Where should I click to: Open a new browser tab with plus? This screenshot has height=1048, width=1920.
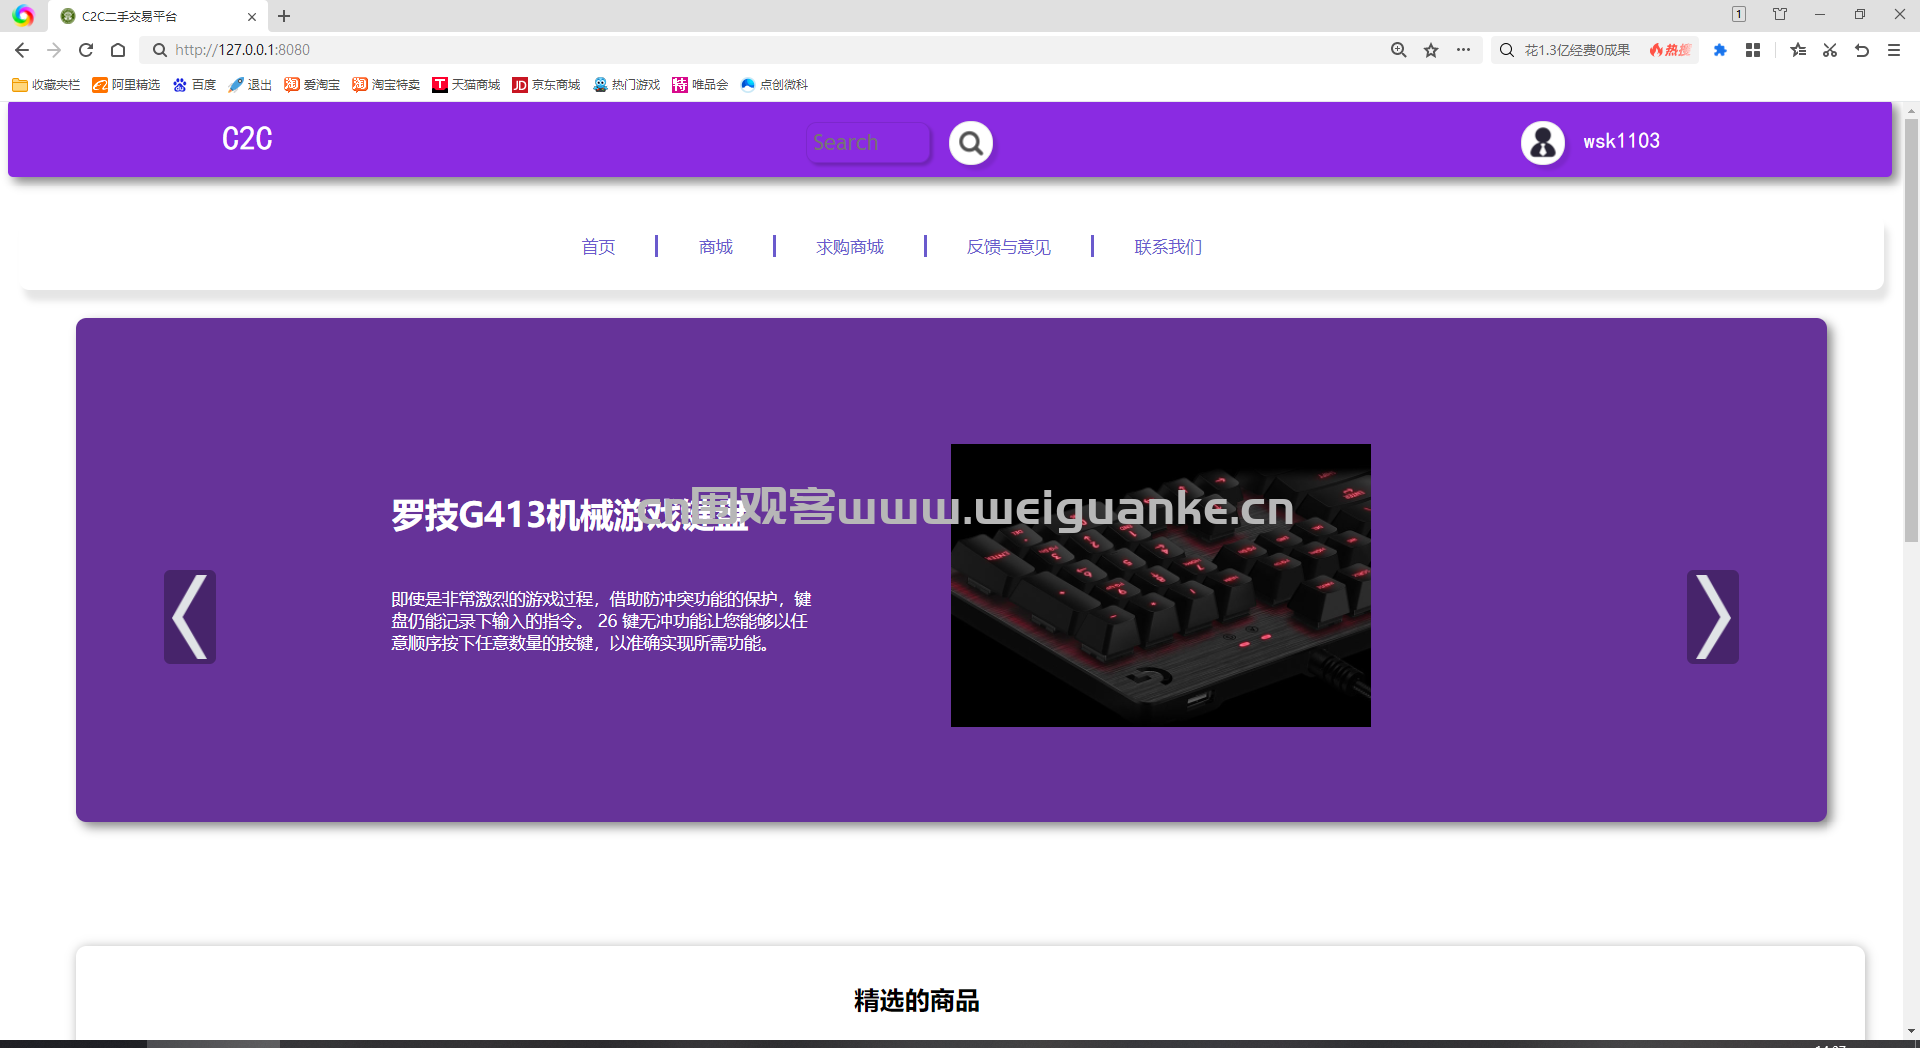pos(284,16)
